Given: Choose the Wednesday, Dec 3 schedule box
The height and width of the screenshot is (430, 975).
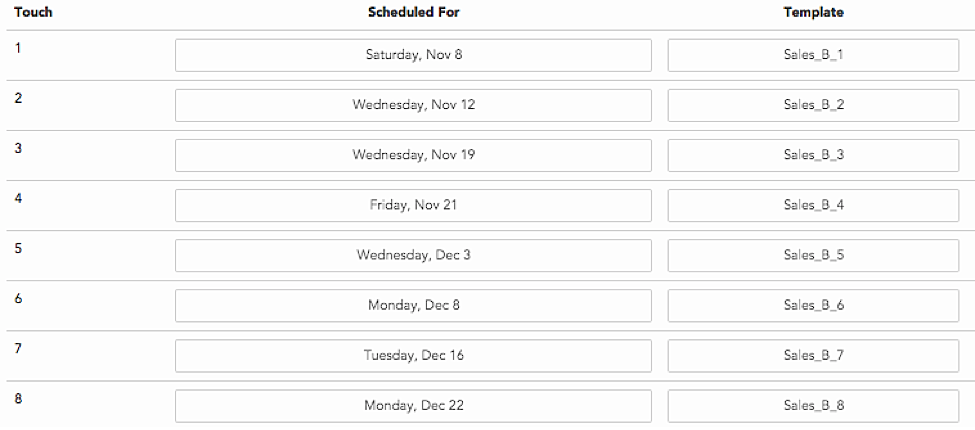Looking at the screenshot, I should click(414, 255).
